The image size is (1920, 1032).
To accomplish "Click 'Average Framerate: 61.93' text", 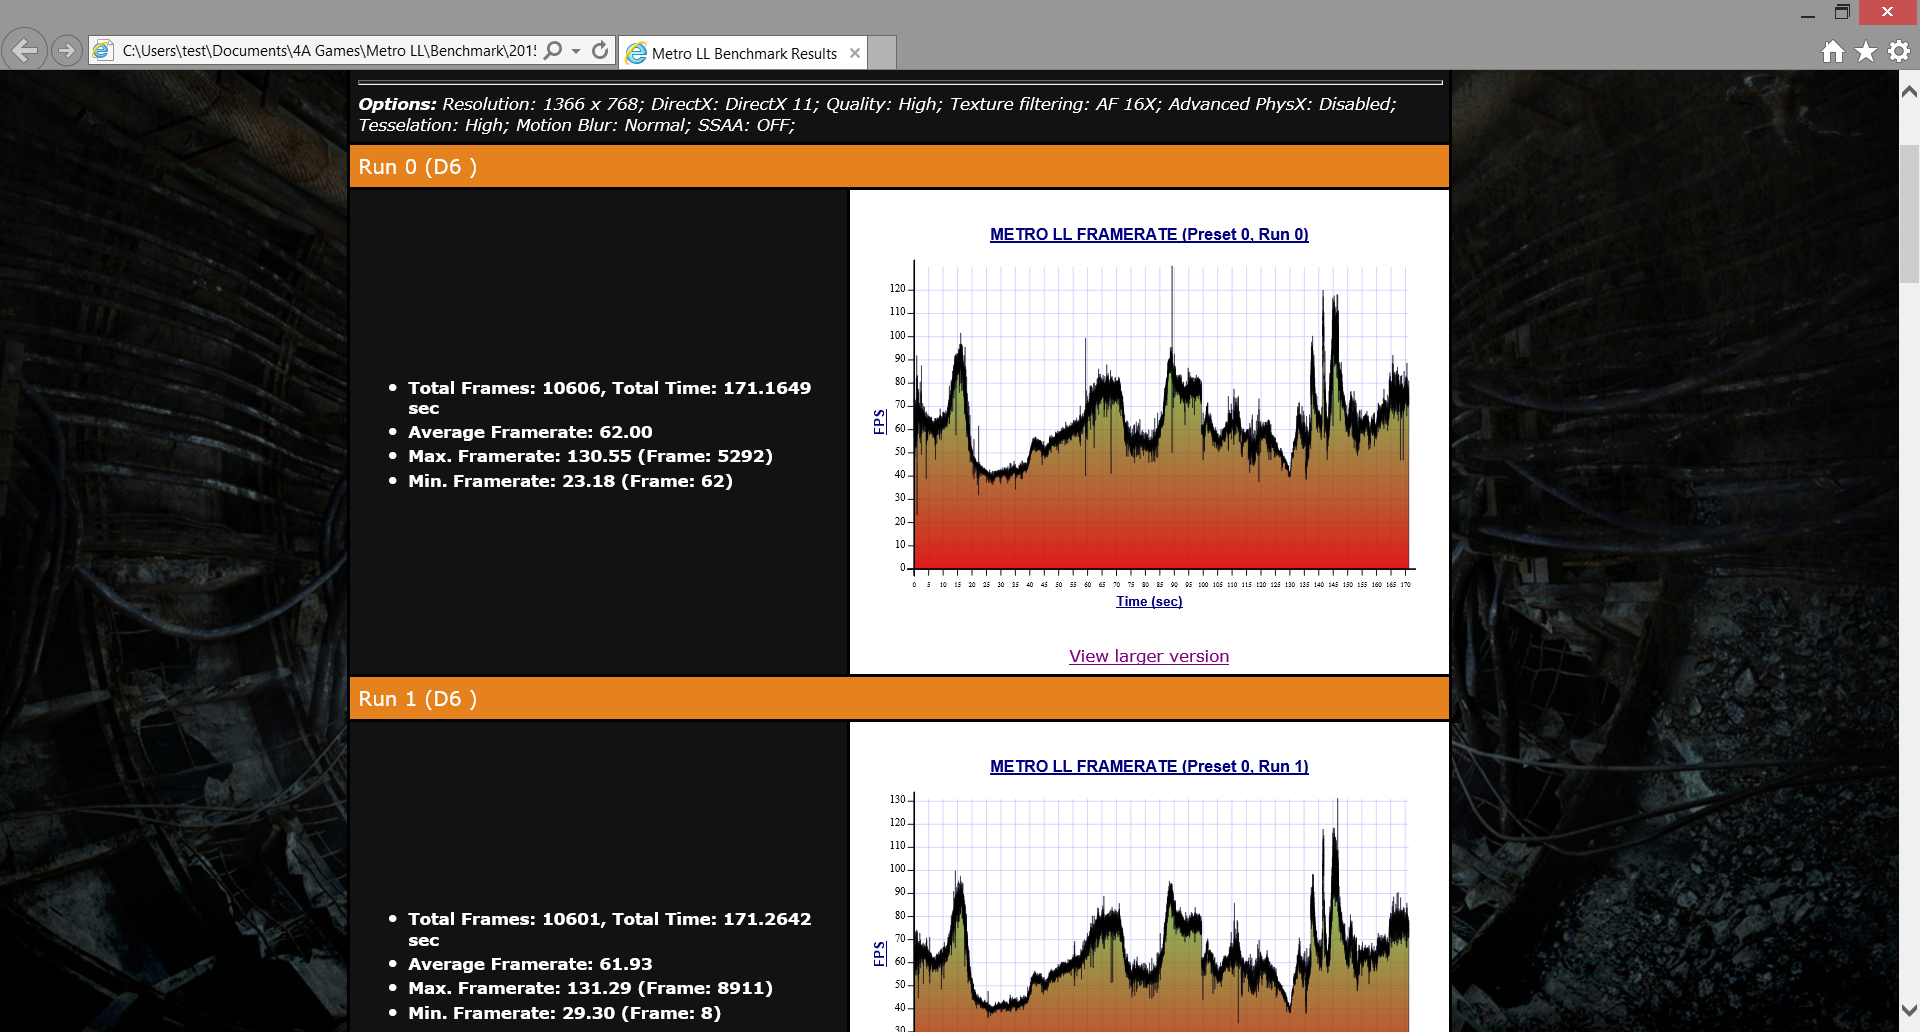I will [x=530, y=964].
